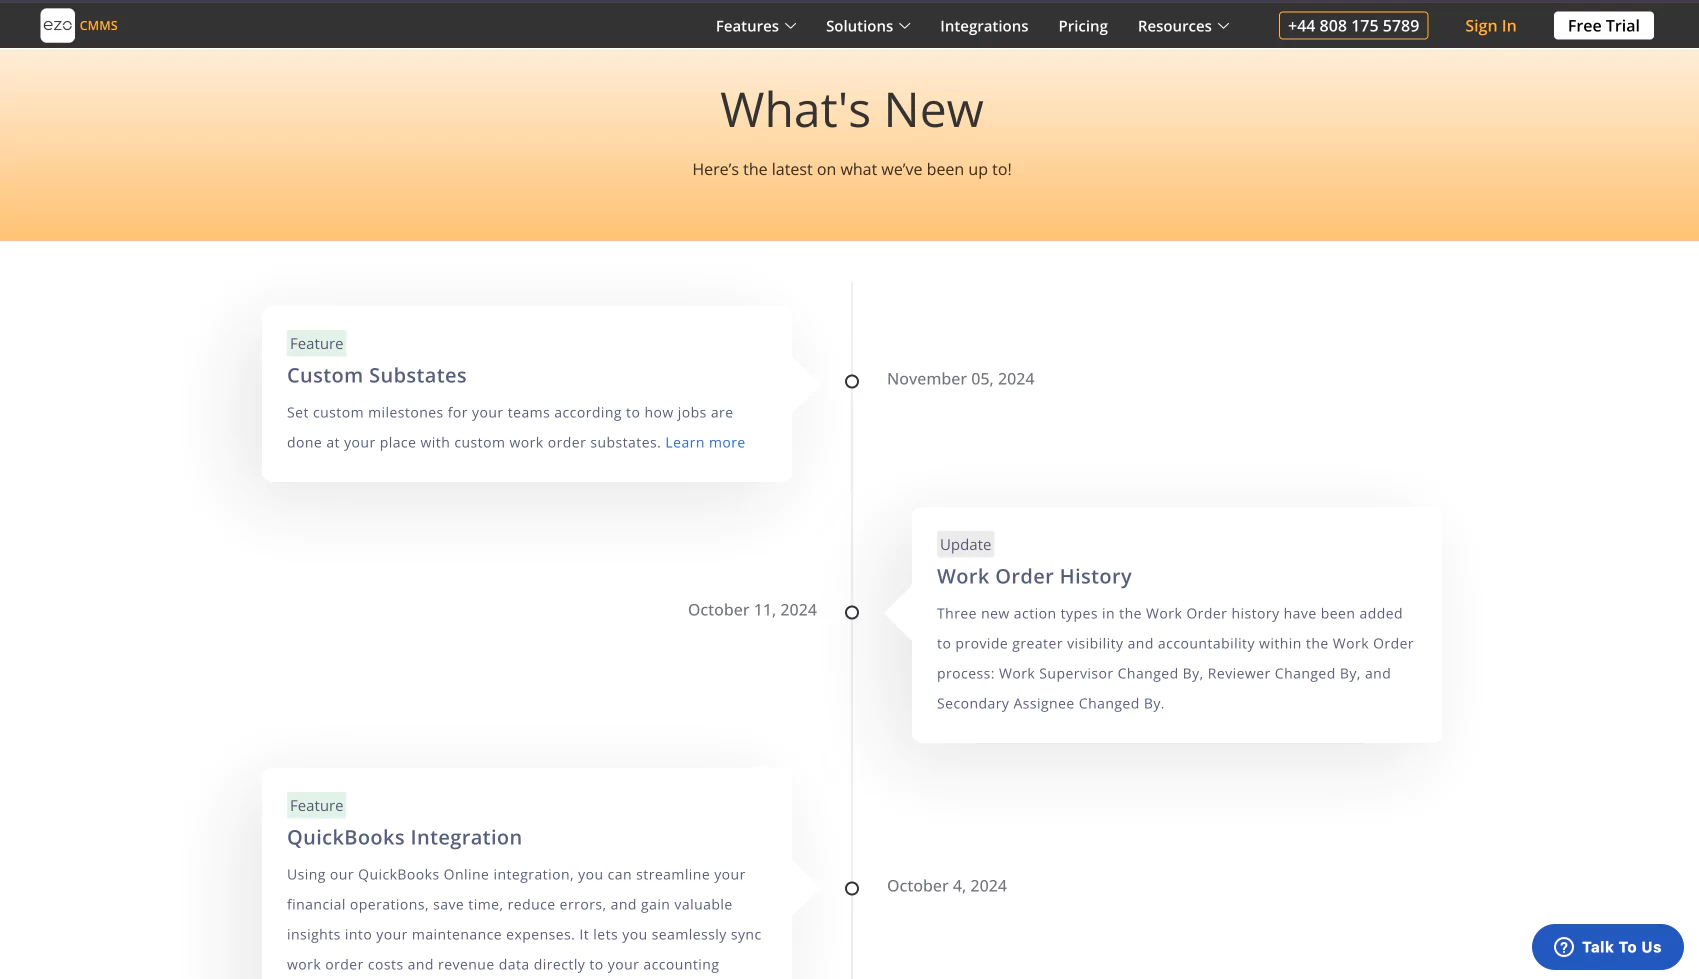The width and height of the screenshot is (1699, 979).
Task: Expand the Solutions dropdown
Action: (x=866, y=25)
